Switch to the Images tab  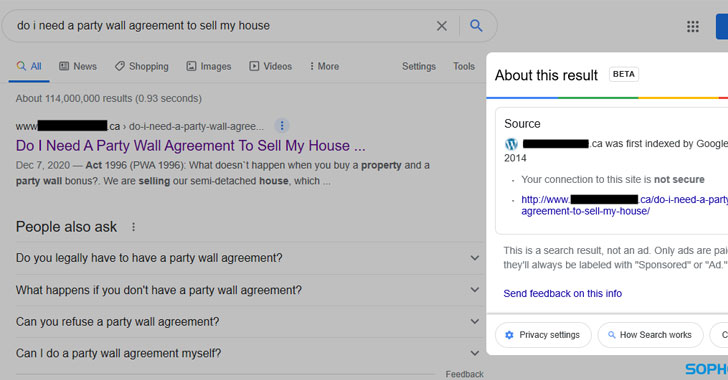click(209, 66)
